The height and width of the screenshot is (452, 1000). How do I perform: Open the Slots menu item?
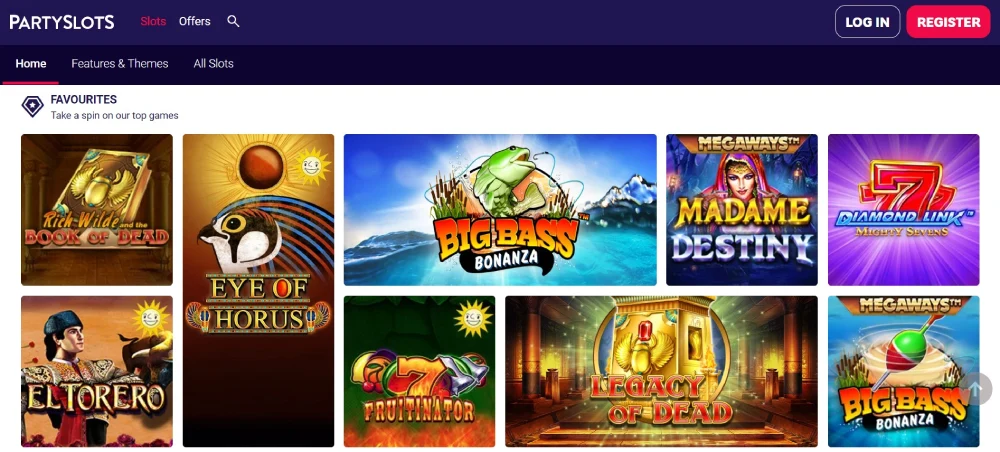(x=153, y=22)
